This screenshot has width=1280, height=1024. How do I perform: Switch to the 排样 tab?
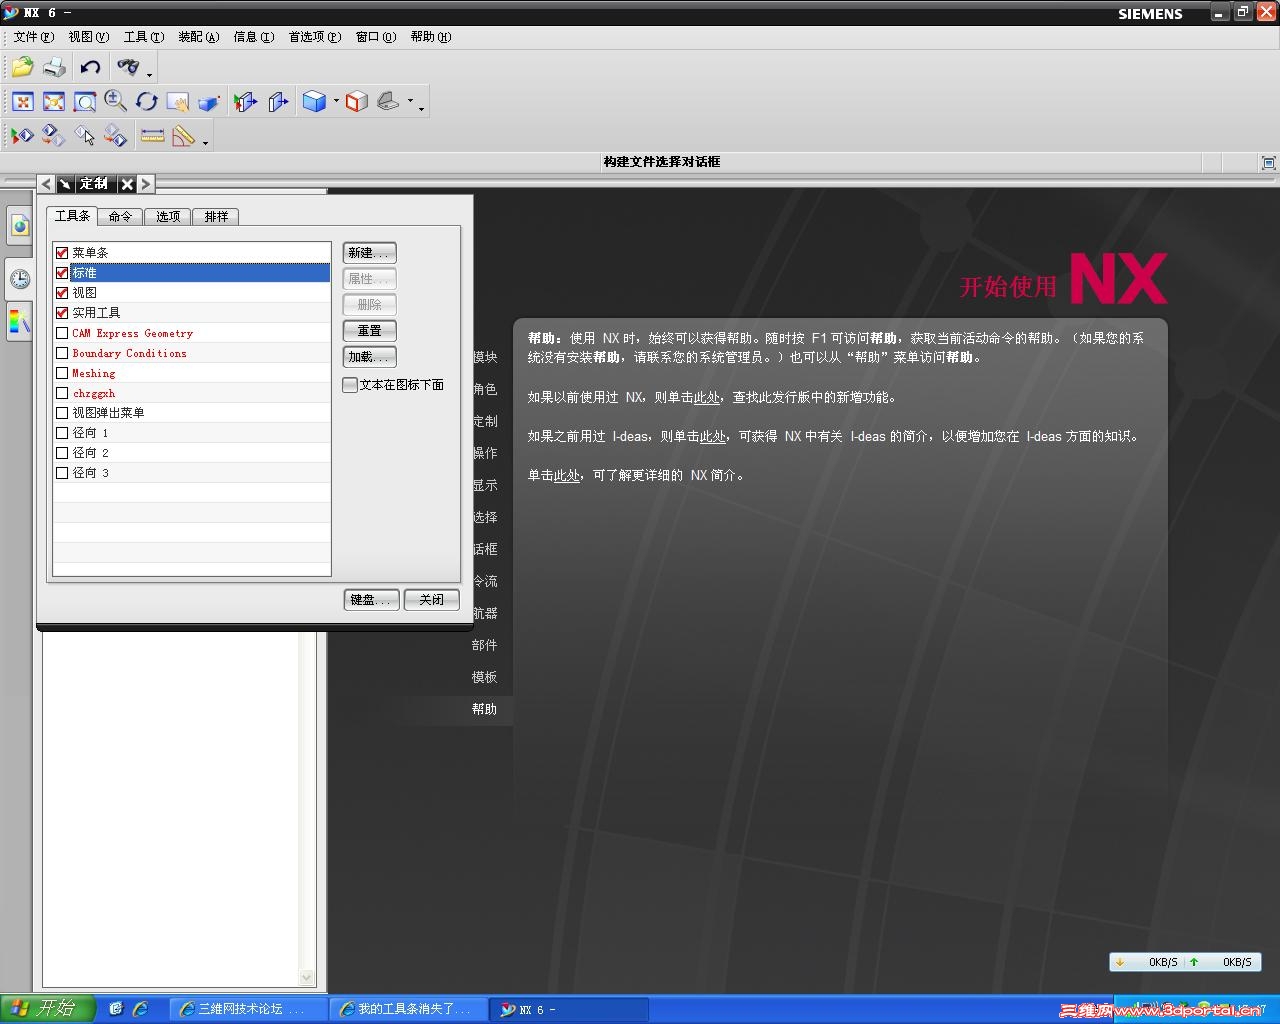pos(216,217)
